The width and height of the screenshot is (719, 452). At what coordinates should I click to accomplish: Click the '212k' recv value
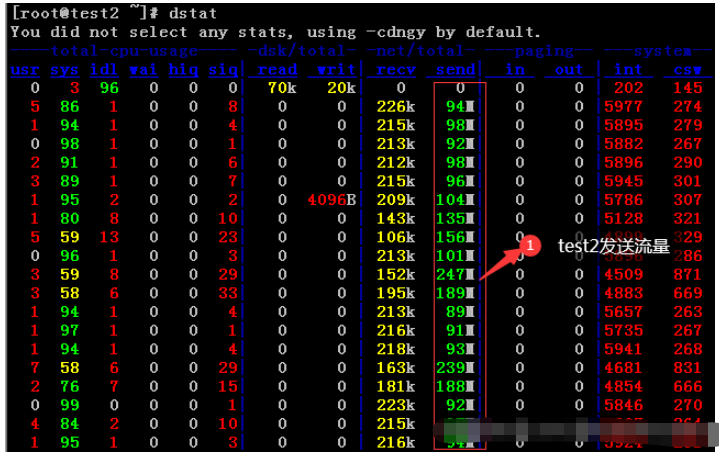[396, 162]
